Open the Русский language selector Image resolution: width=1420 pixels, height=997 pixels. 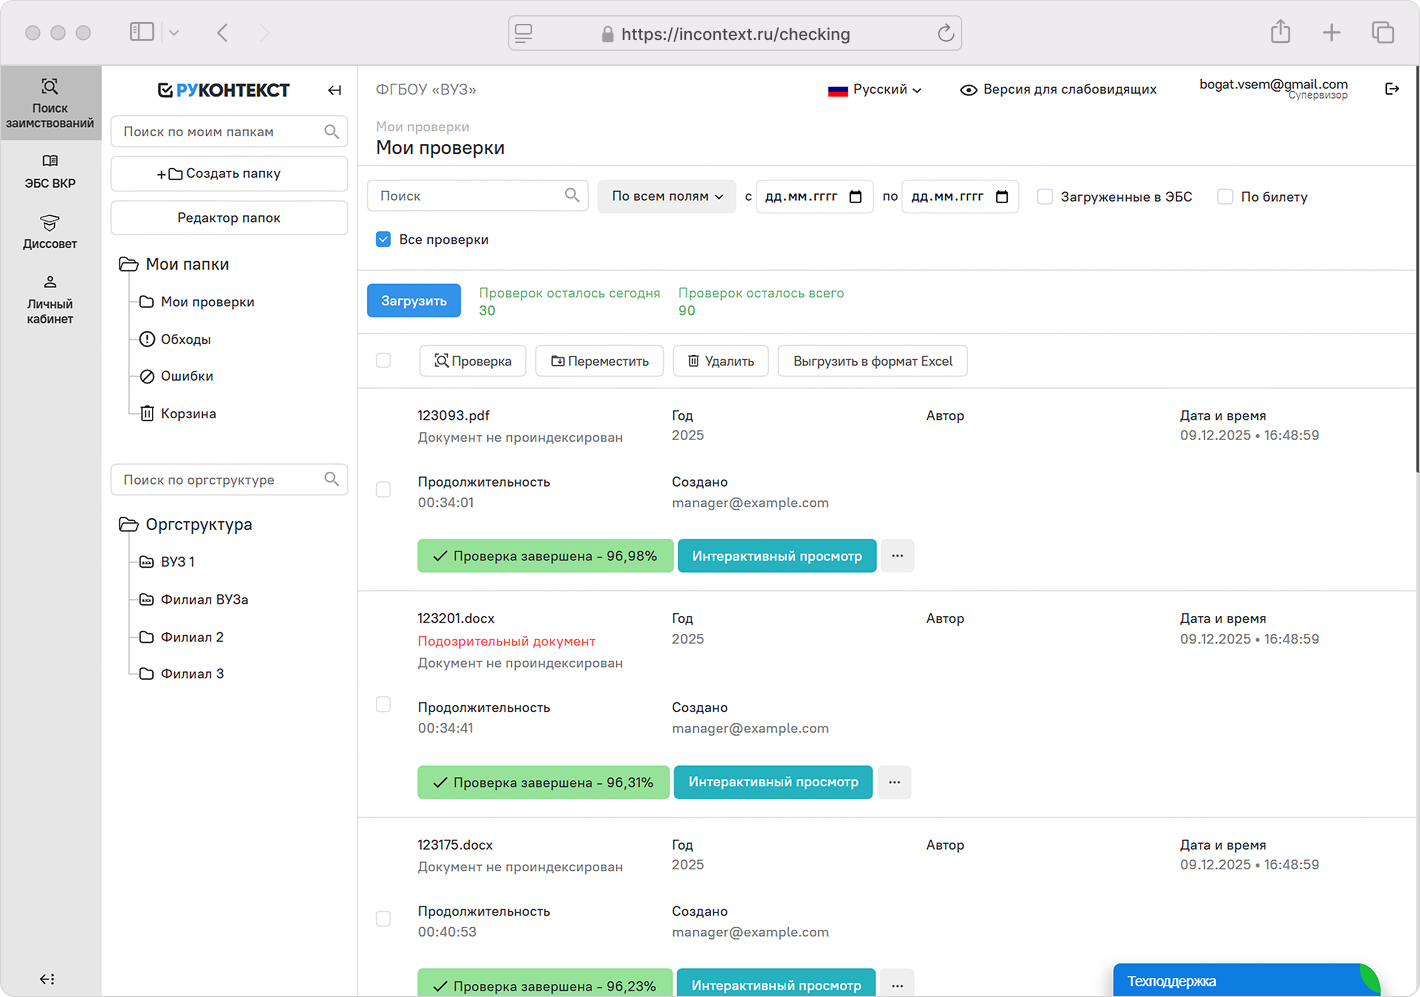874,90
